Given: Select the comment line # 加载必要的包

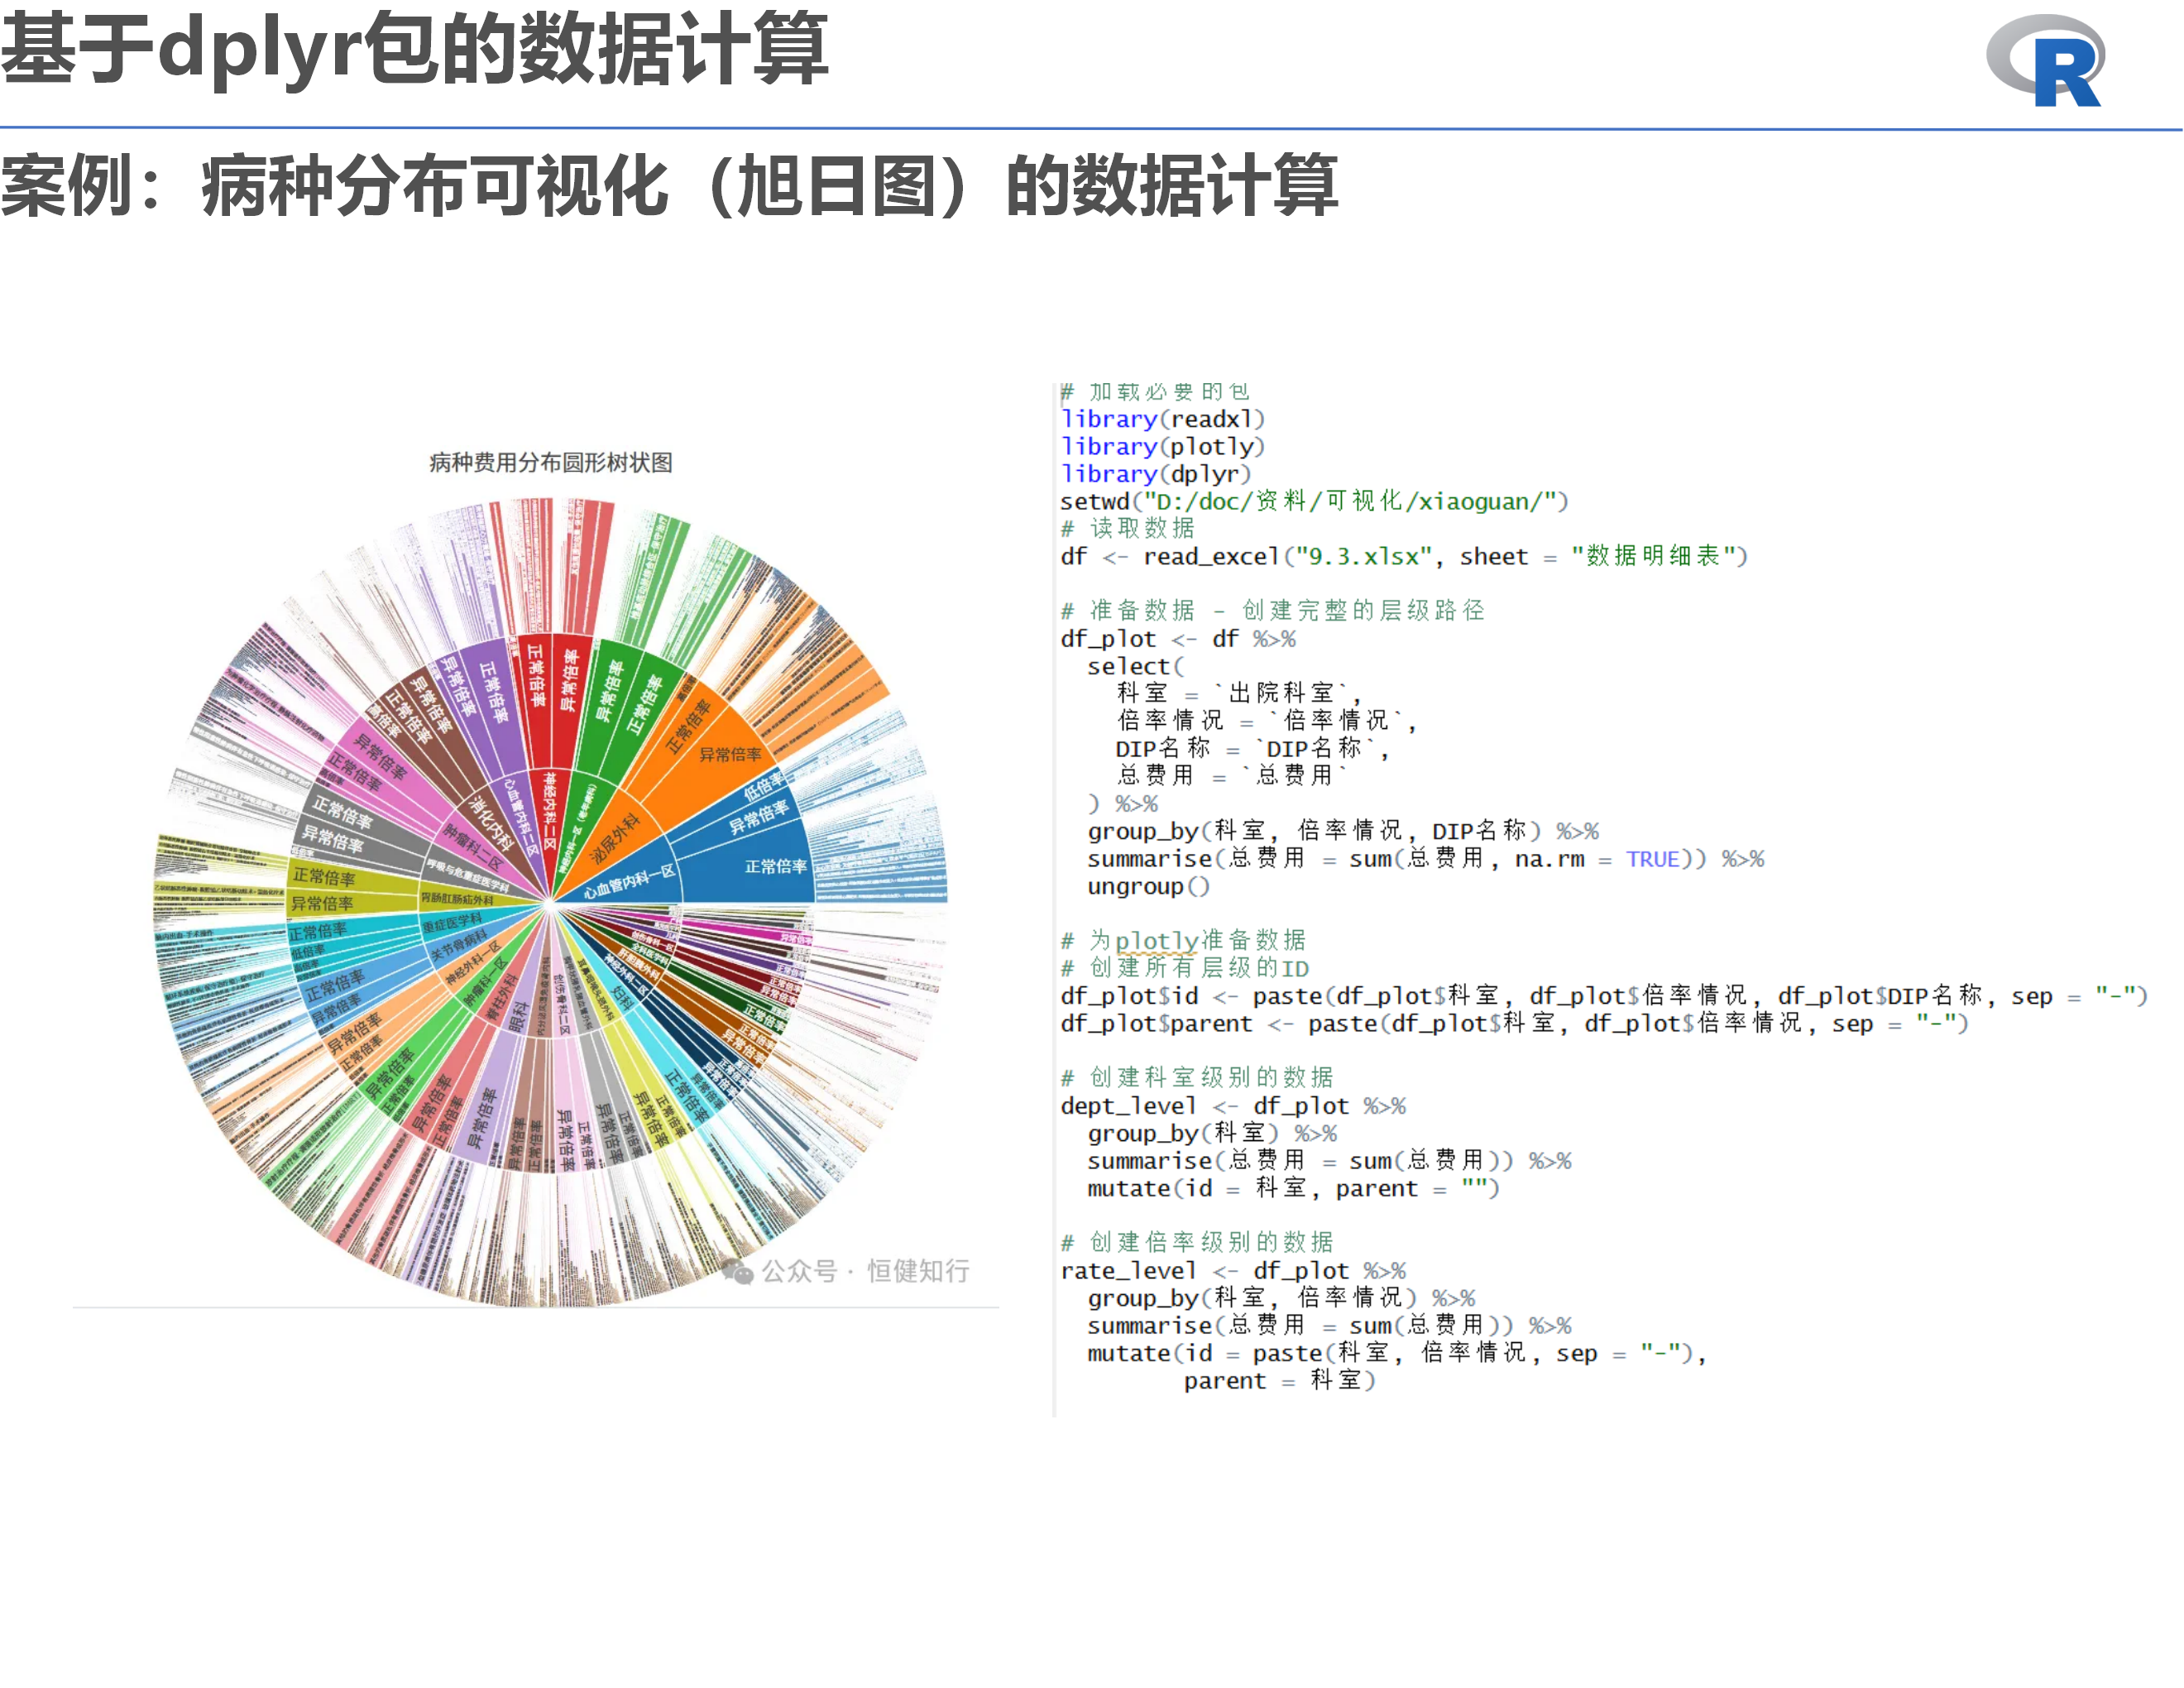Looking at the screenshot, I should [x=1155, y=391].
